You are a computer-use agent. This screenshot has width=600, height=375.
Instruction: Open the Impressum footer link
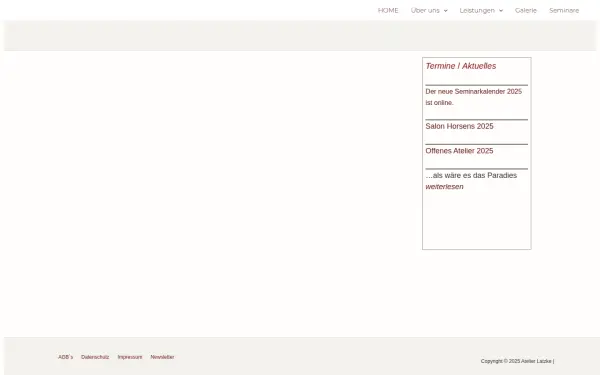tap(130, 357)
